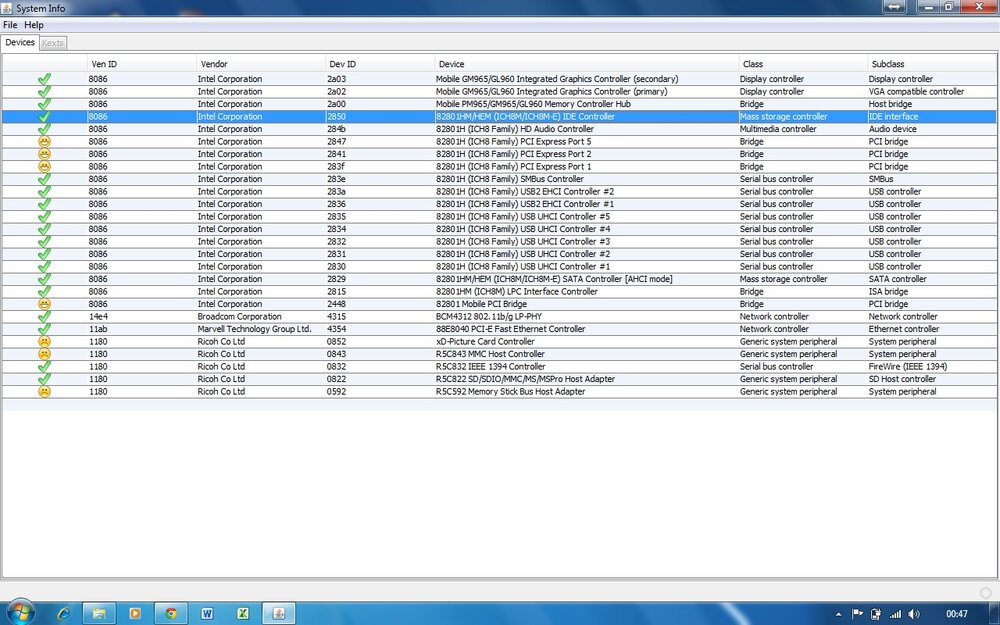Image resolution: width=1000 pixels, height=625 pixels.
Task: Open Google Chrome from the taskbar
Action: point(171,612)
